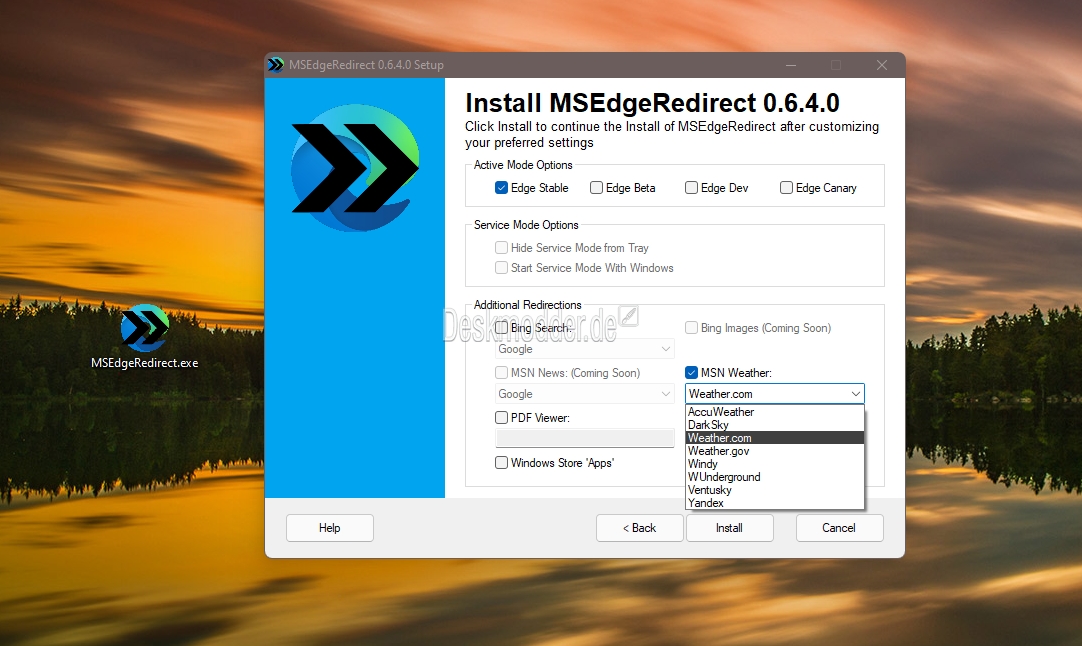Uncheck the Edge Stable checkbox
Viewport: 1082px width, 646px height.
tap(502, 188)
